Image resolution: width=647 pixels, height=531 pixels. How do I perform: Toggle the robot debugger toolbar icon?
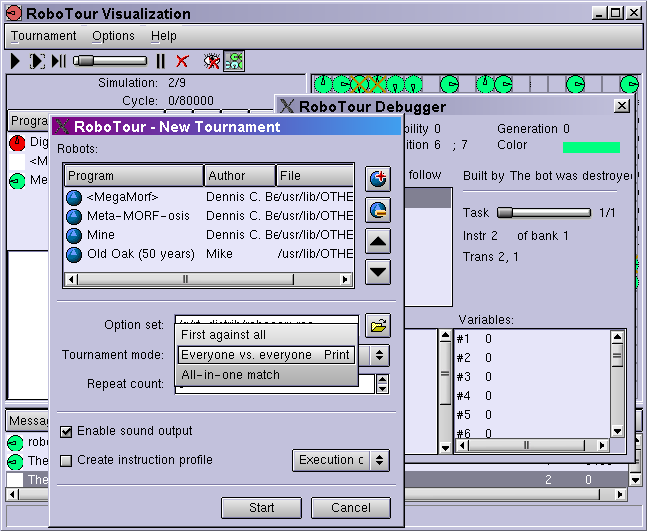(x=234, y=61)
